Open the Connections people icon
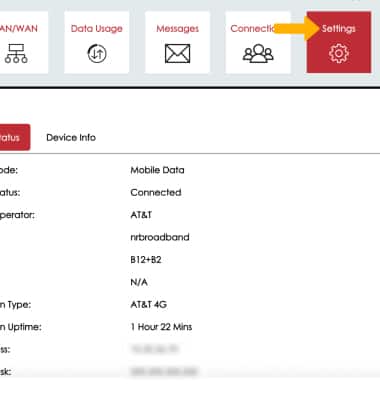Viewport: 380px width, 400px height. [x=258, y=54]
